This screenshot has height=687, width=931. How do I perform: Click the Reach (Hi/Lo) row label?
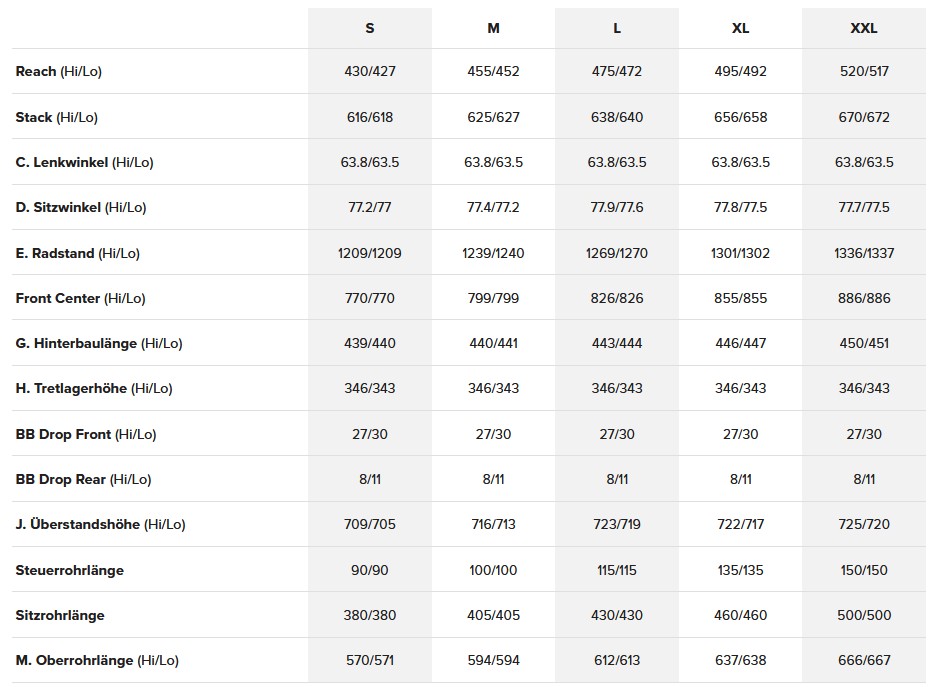coord(58,72)
